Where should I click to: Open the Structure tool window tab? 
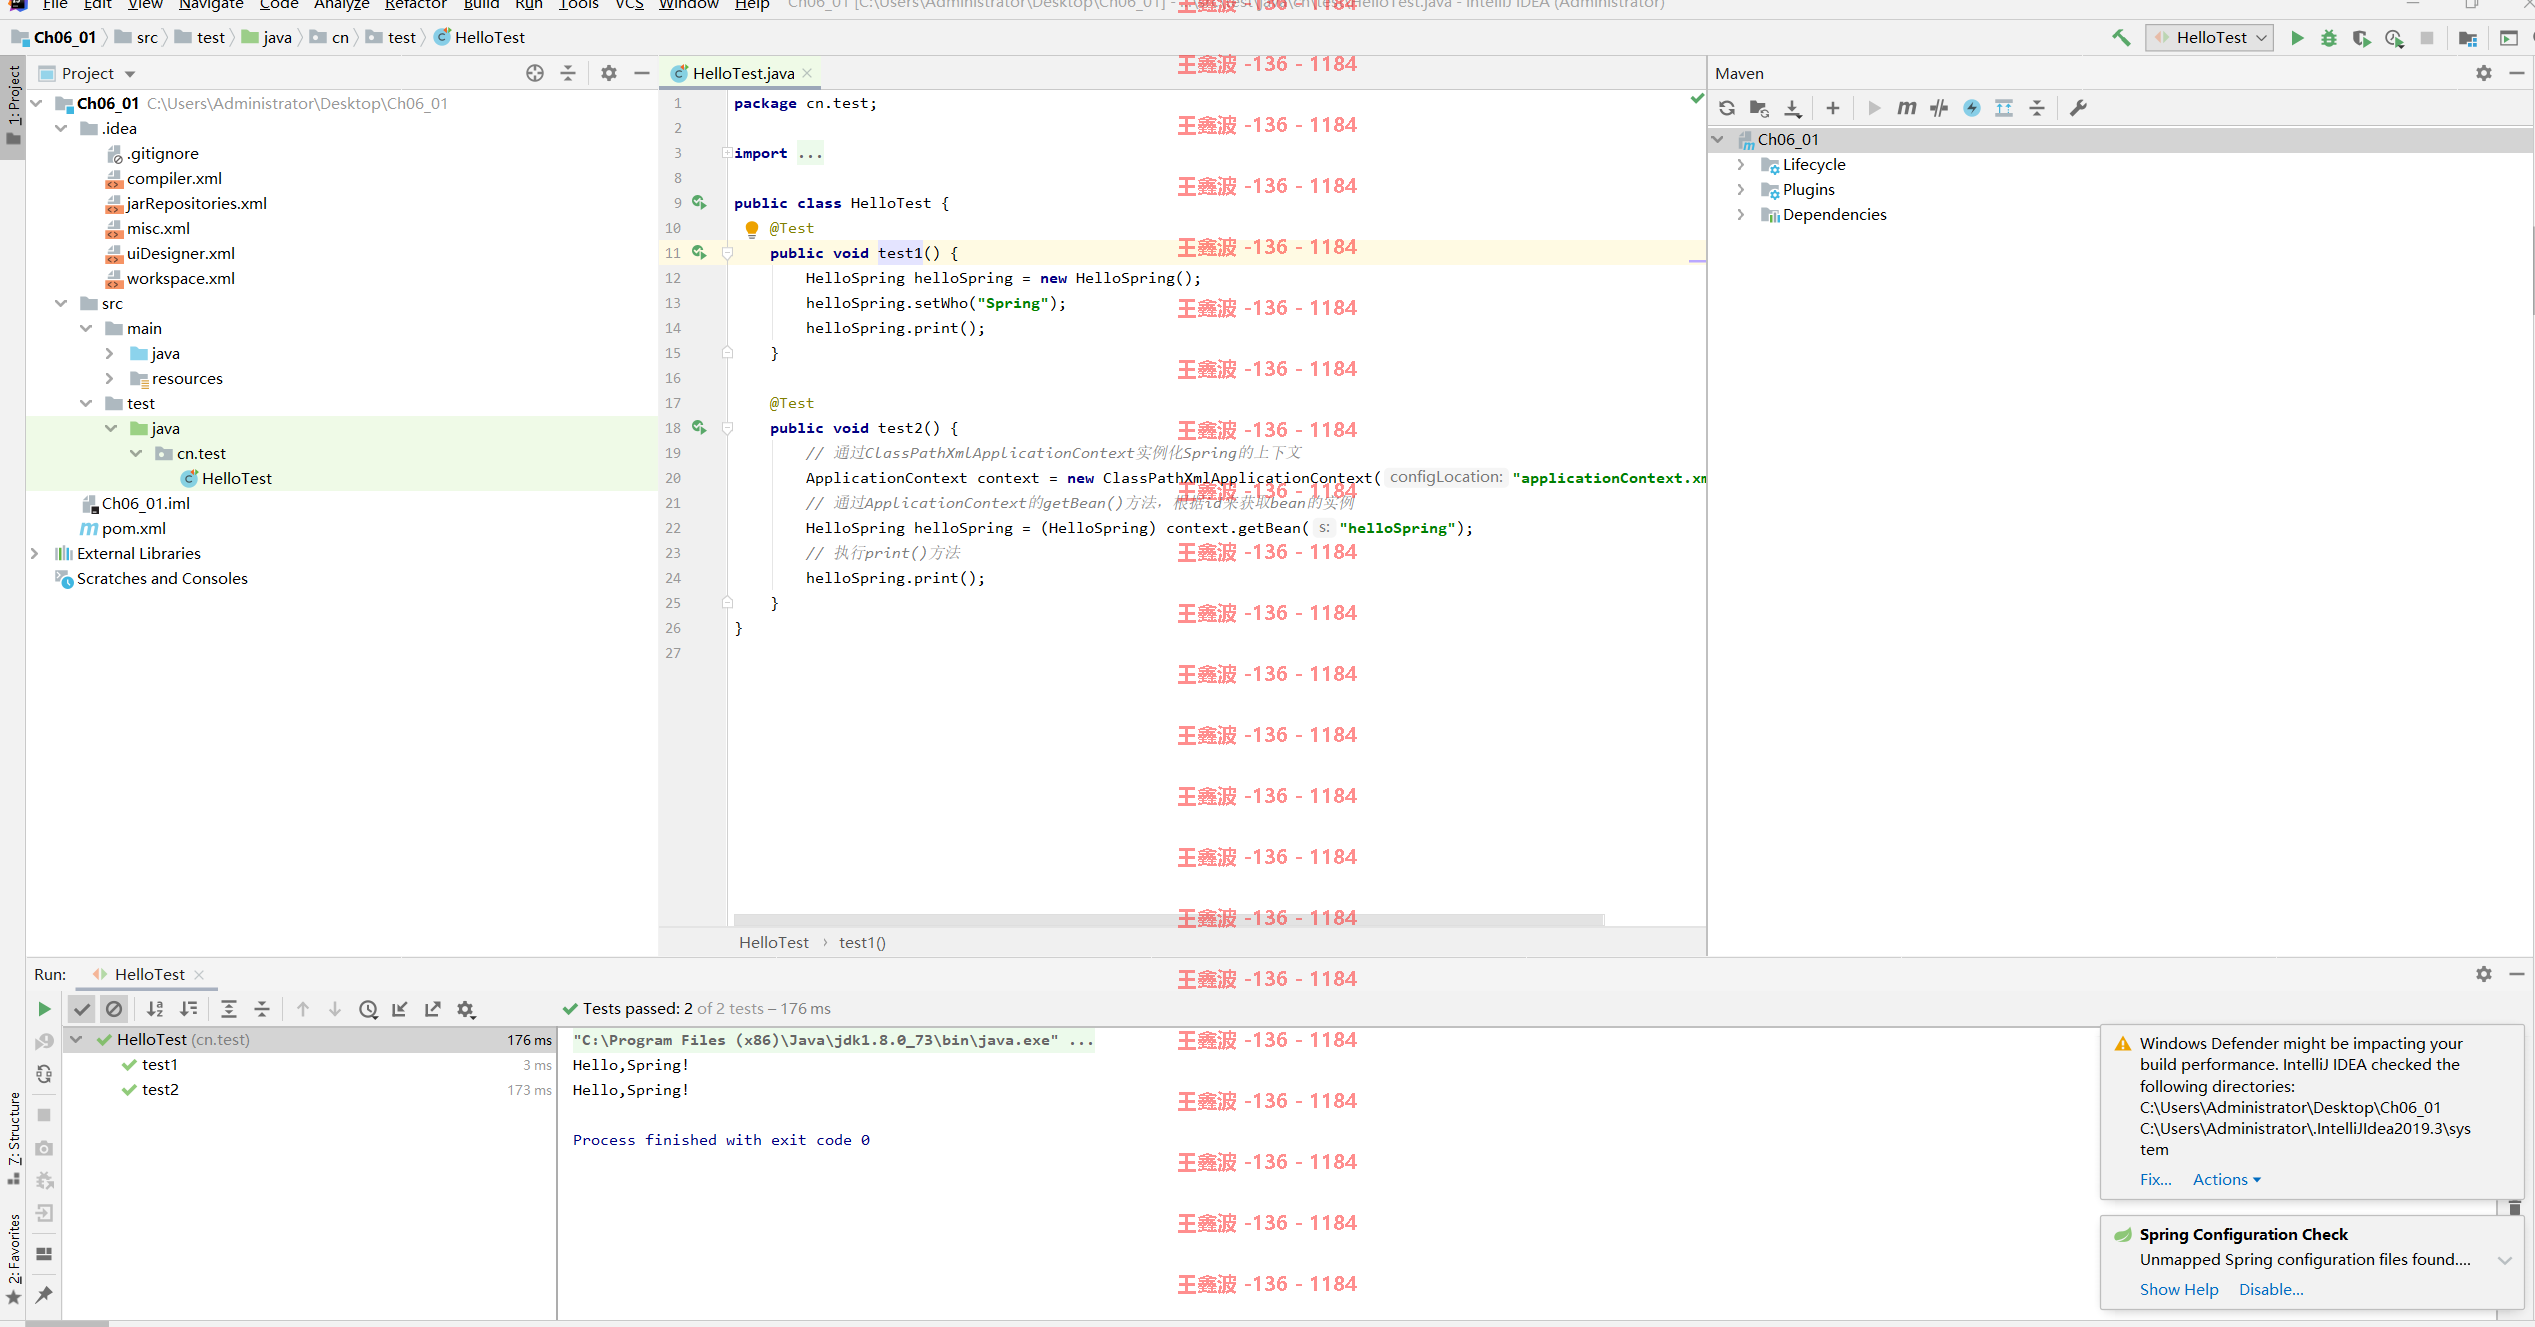14,1137
